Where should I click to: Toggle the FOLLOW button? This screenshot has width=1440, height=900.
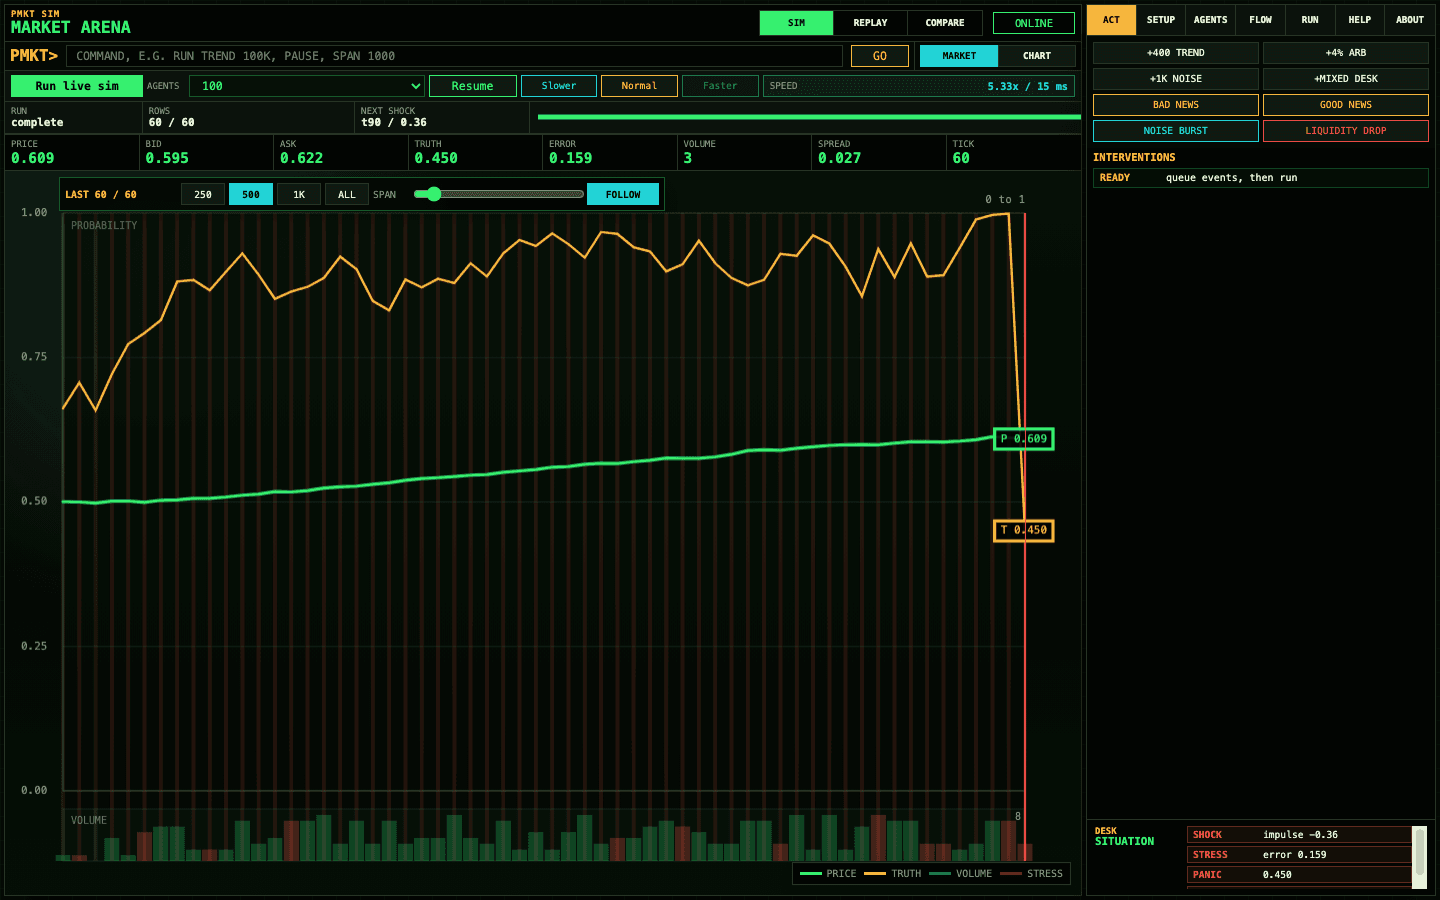623,194
